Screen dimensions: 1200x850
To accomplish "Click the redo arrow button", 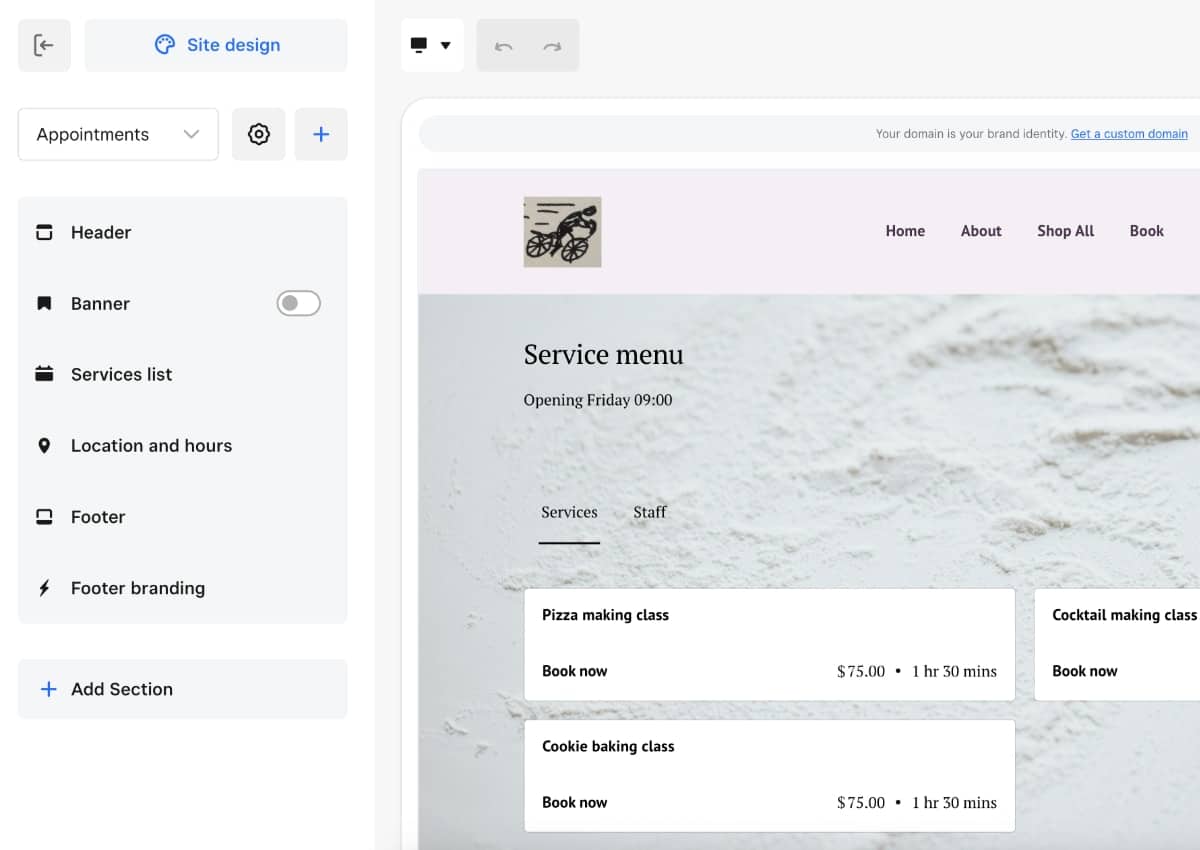I will (552, 46).
